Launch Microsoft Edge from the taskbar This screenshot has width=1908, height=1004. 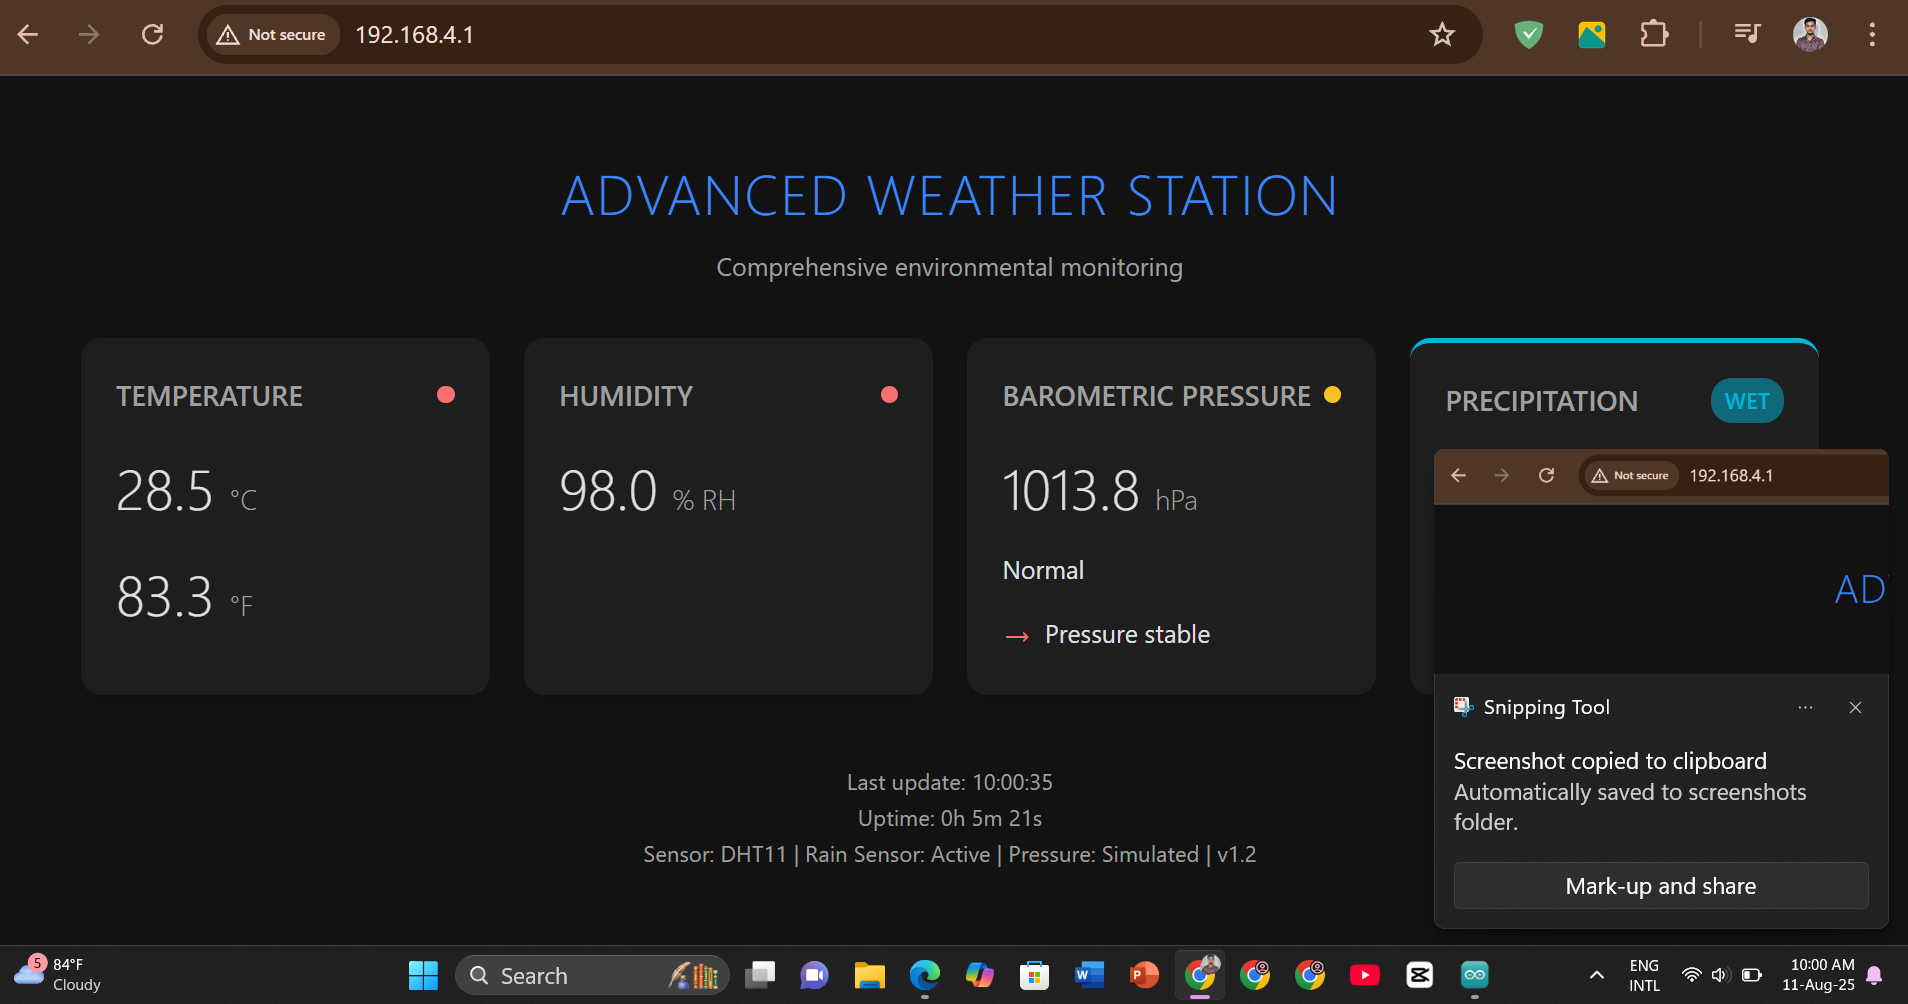925,975
